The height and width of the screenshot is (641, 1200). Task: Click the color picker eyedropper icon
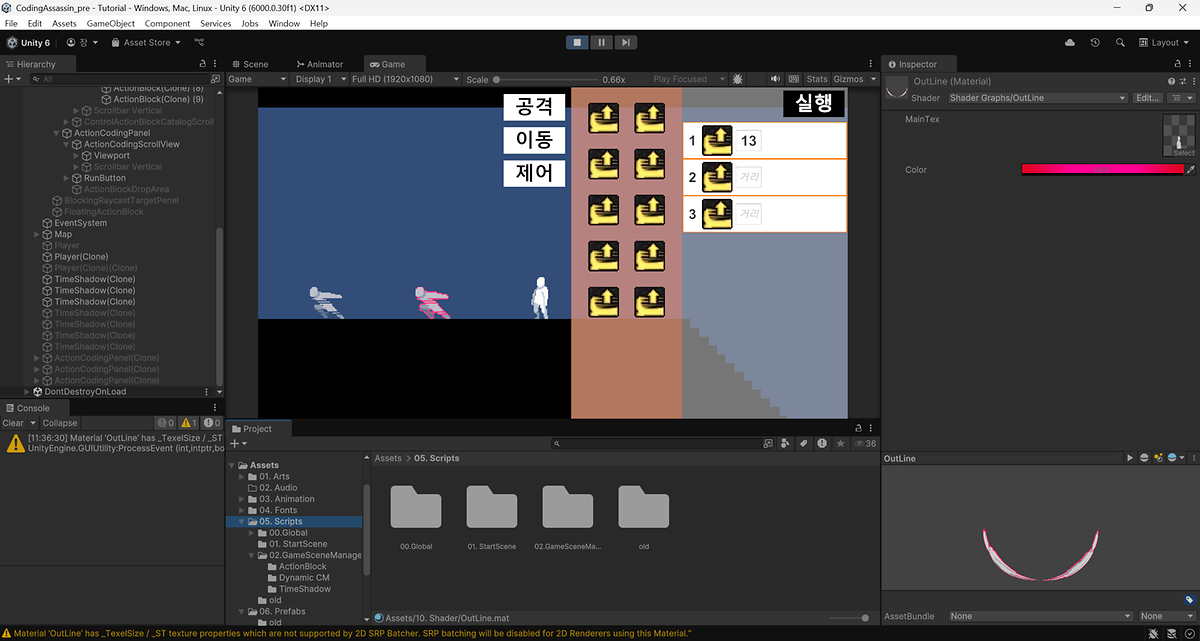(x=1190, y=170)
